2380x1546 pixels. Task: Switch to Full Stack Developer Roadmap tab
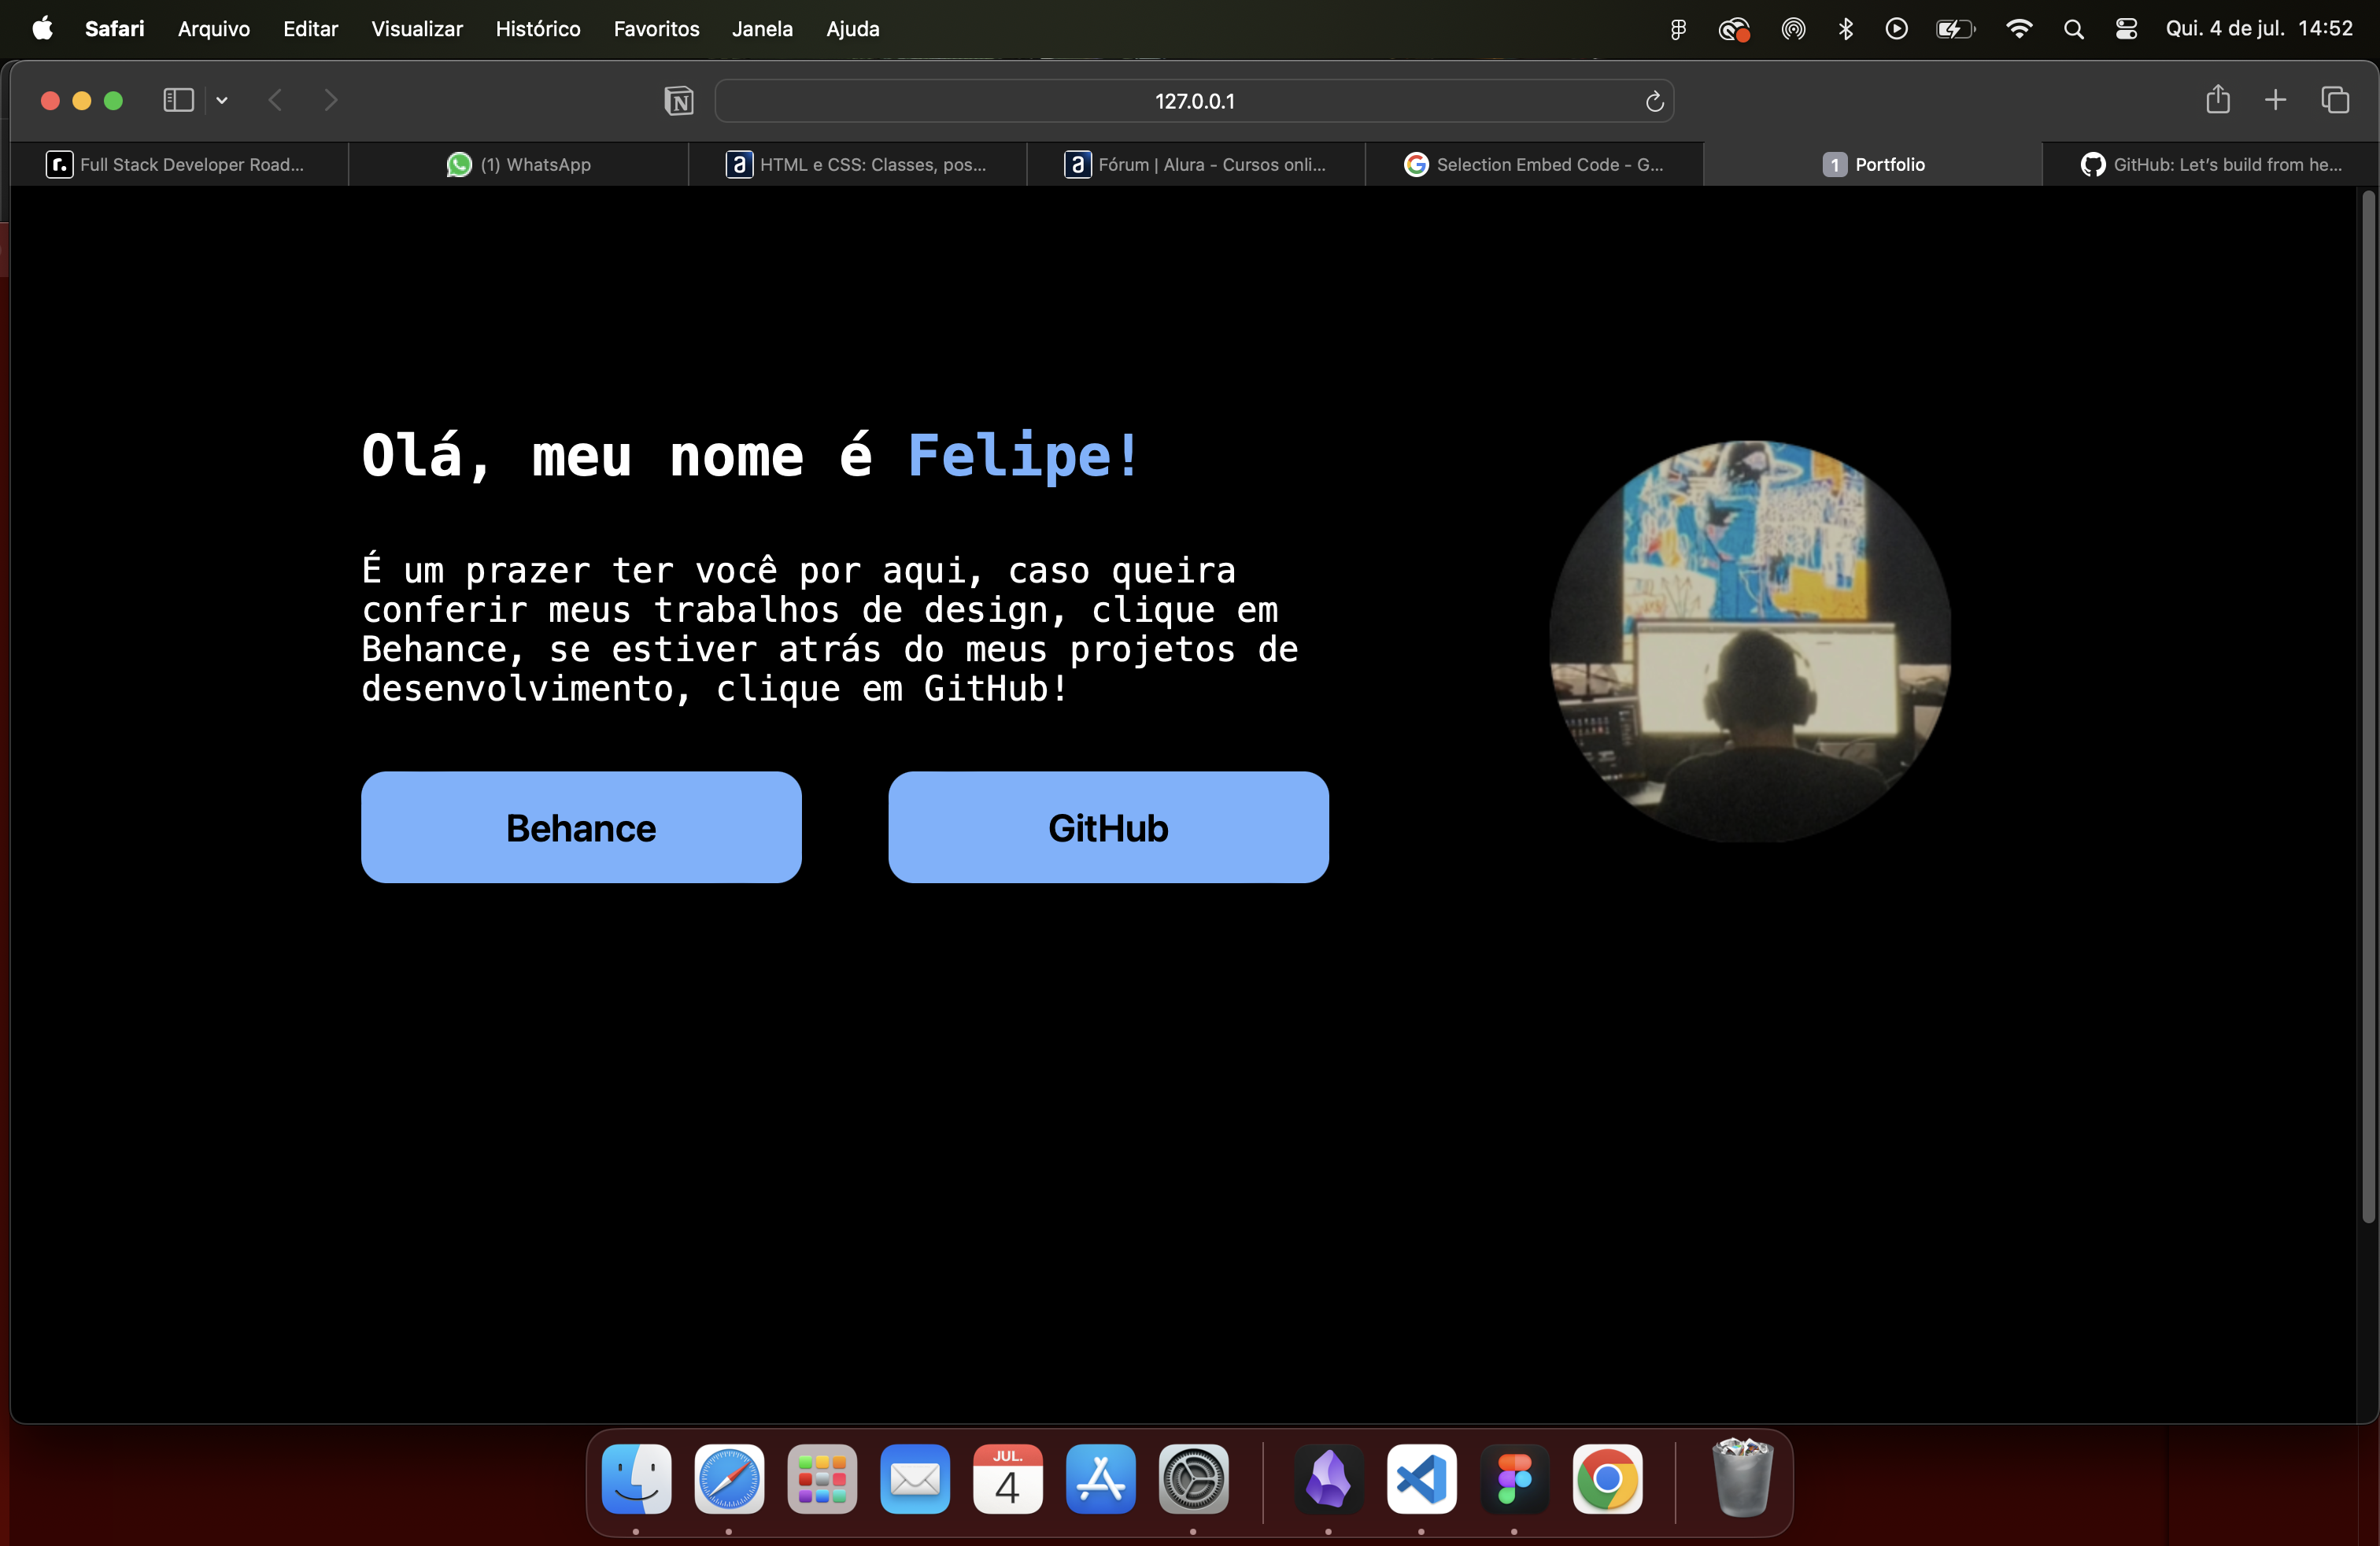coord(179,164)
